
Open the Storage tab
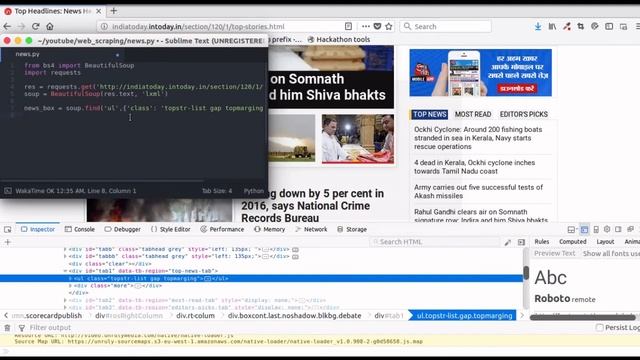pyautogui.click(x=352, y=229)
